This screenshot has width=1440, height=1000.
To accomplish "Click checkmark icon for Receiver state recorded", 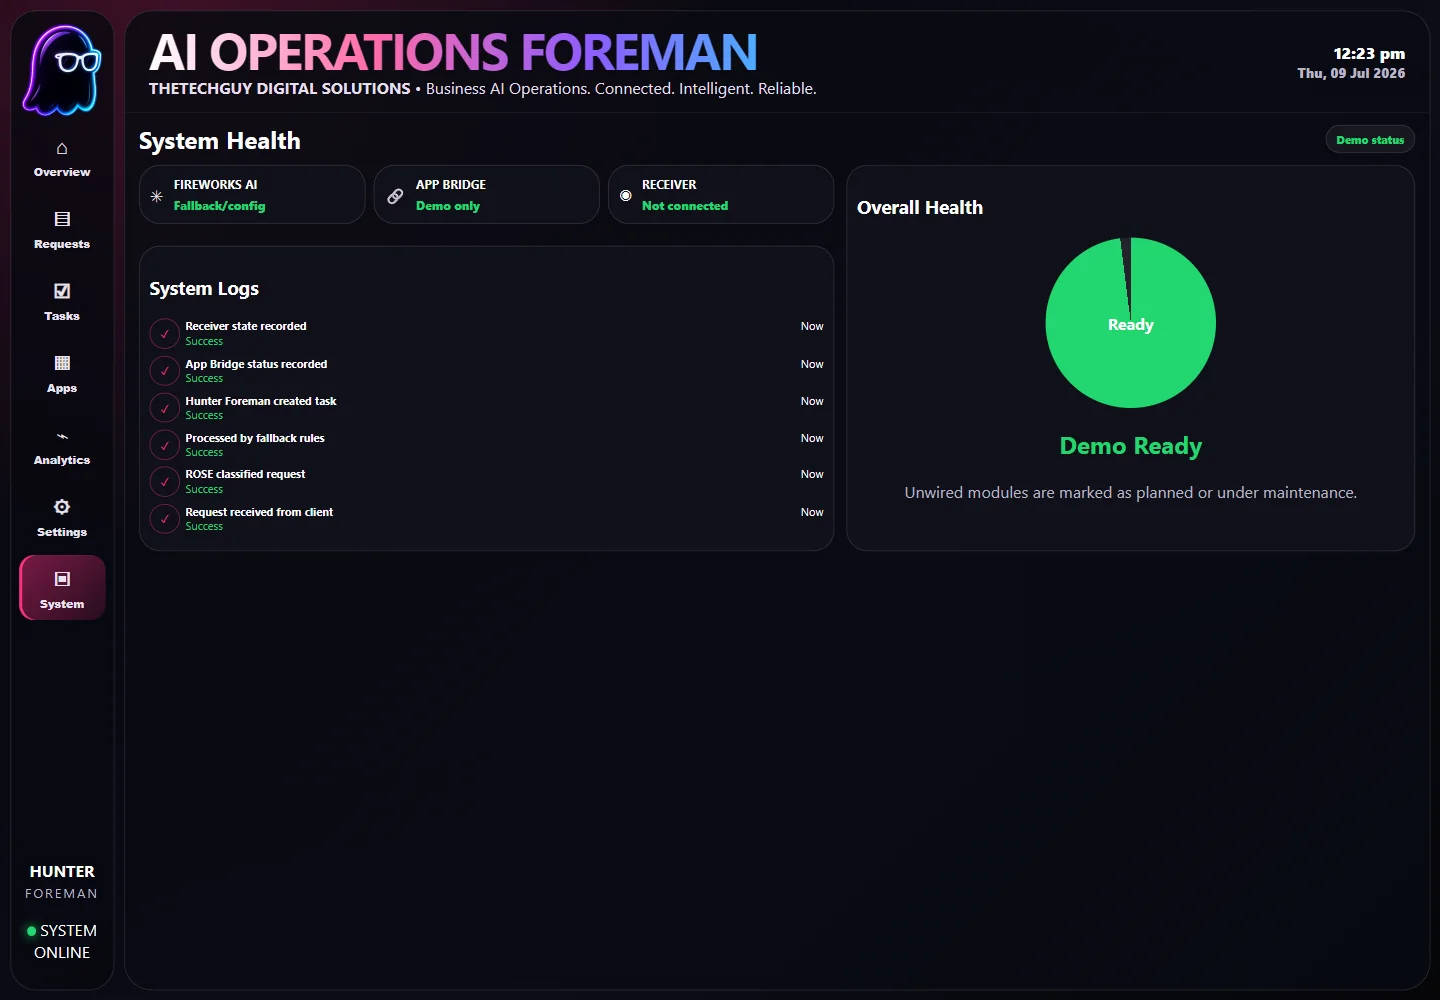I will [164, 333].
